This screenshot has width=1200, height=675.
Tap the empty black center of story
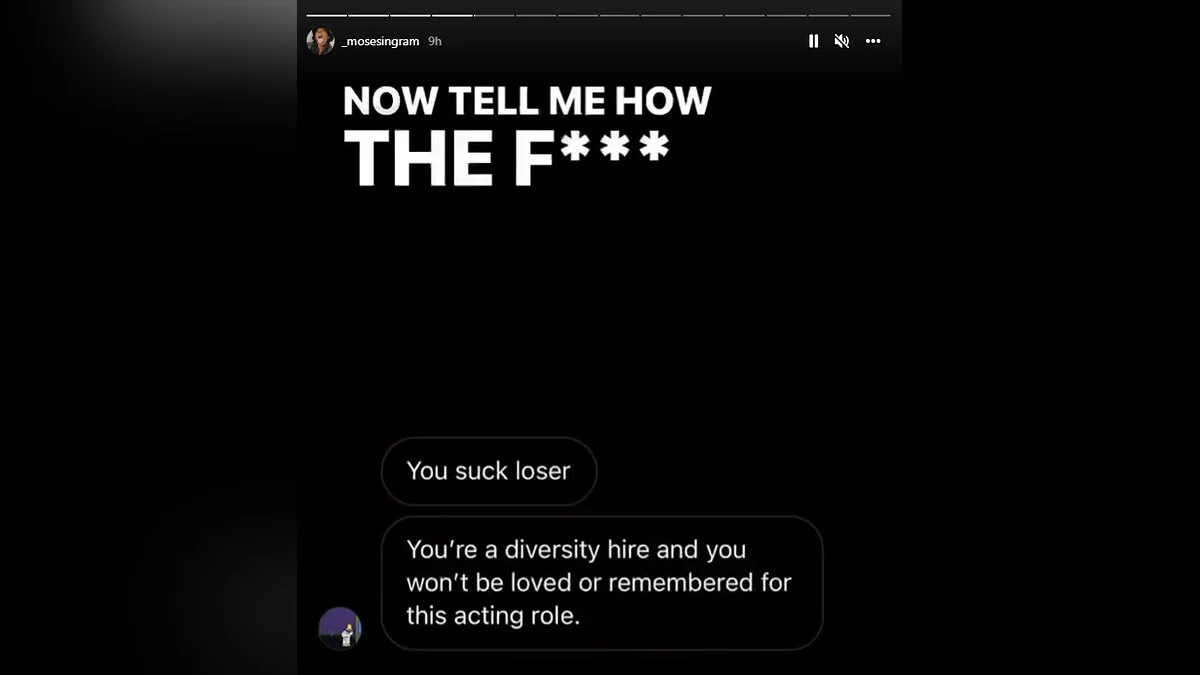[599, 310]
